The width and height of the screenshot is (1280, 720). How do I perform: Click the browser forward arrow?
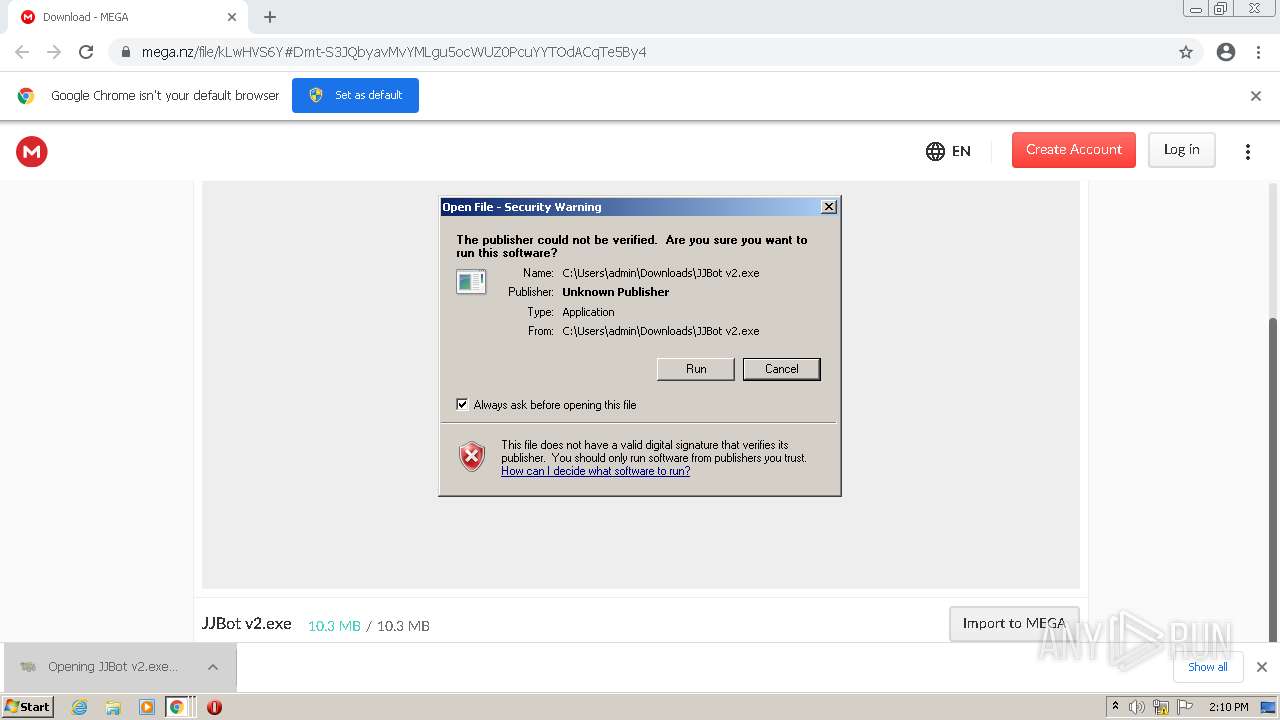[x=54, y=52]
